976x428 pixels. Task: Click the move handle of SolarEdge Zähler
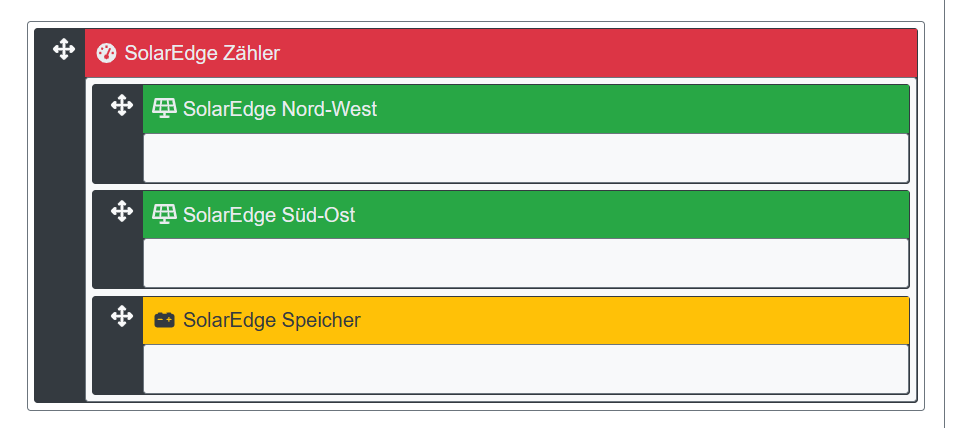tap(63, 49)
